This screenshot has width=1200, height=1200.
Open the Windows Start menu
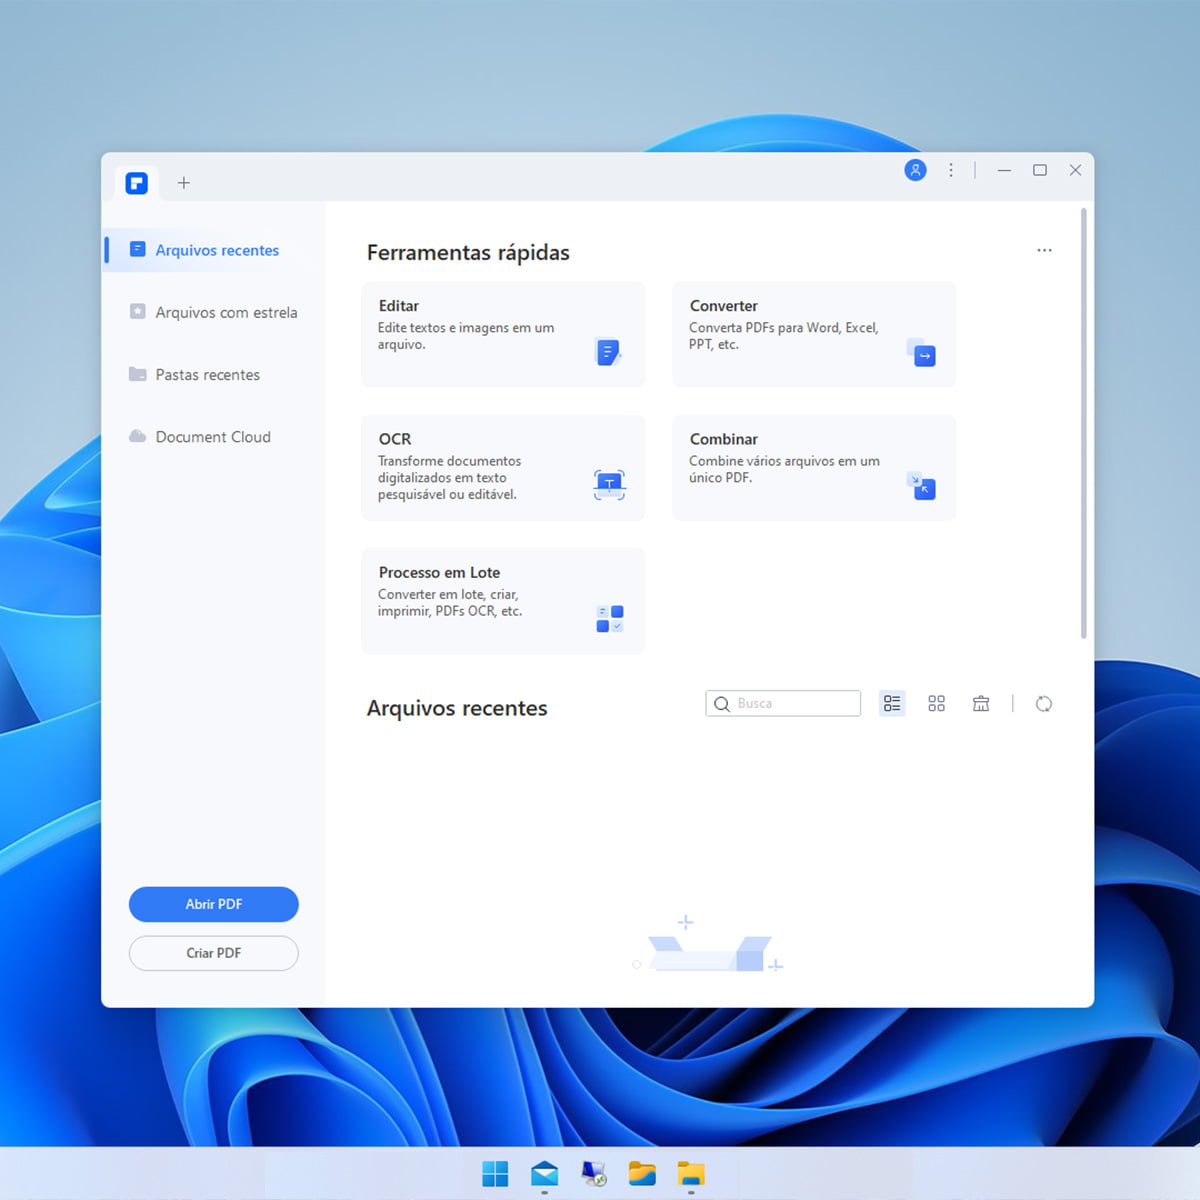pyautogui.click(x=495, y=1173)
